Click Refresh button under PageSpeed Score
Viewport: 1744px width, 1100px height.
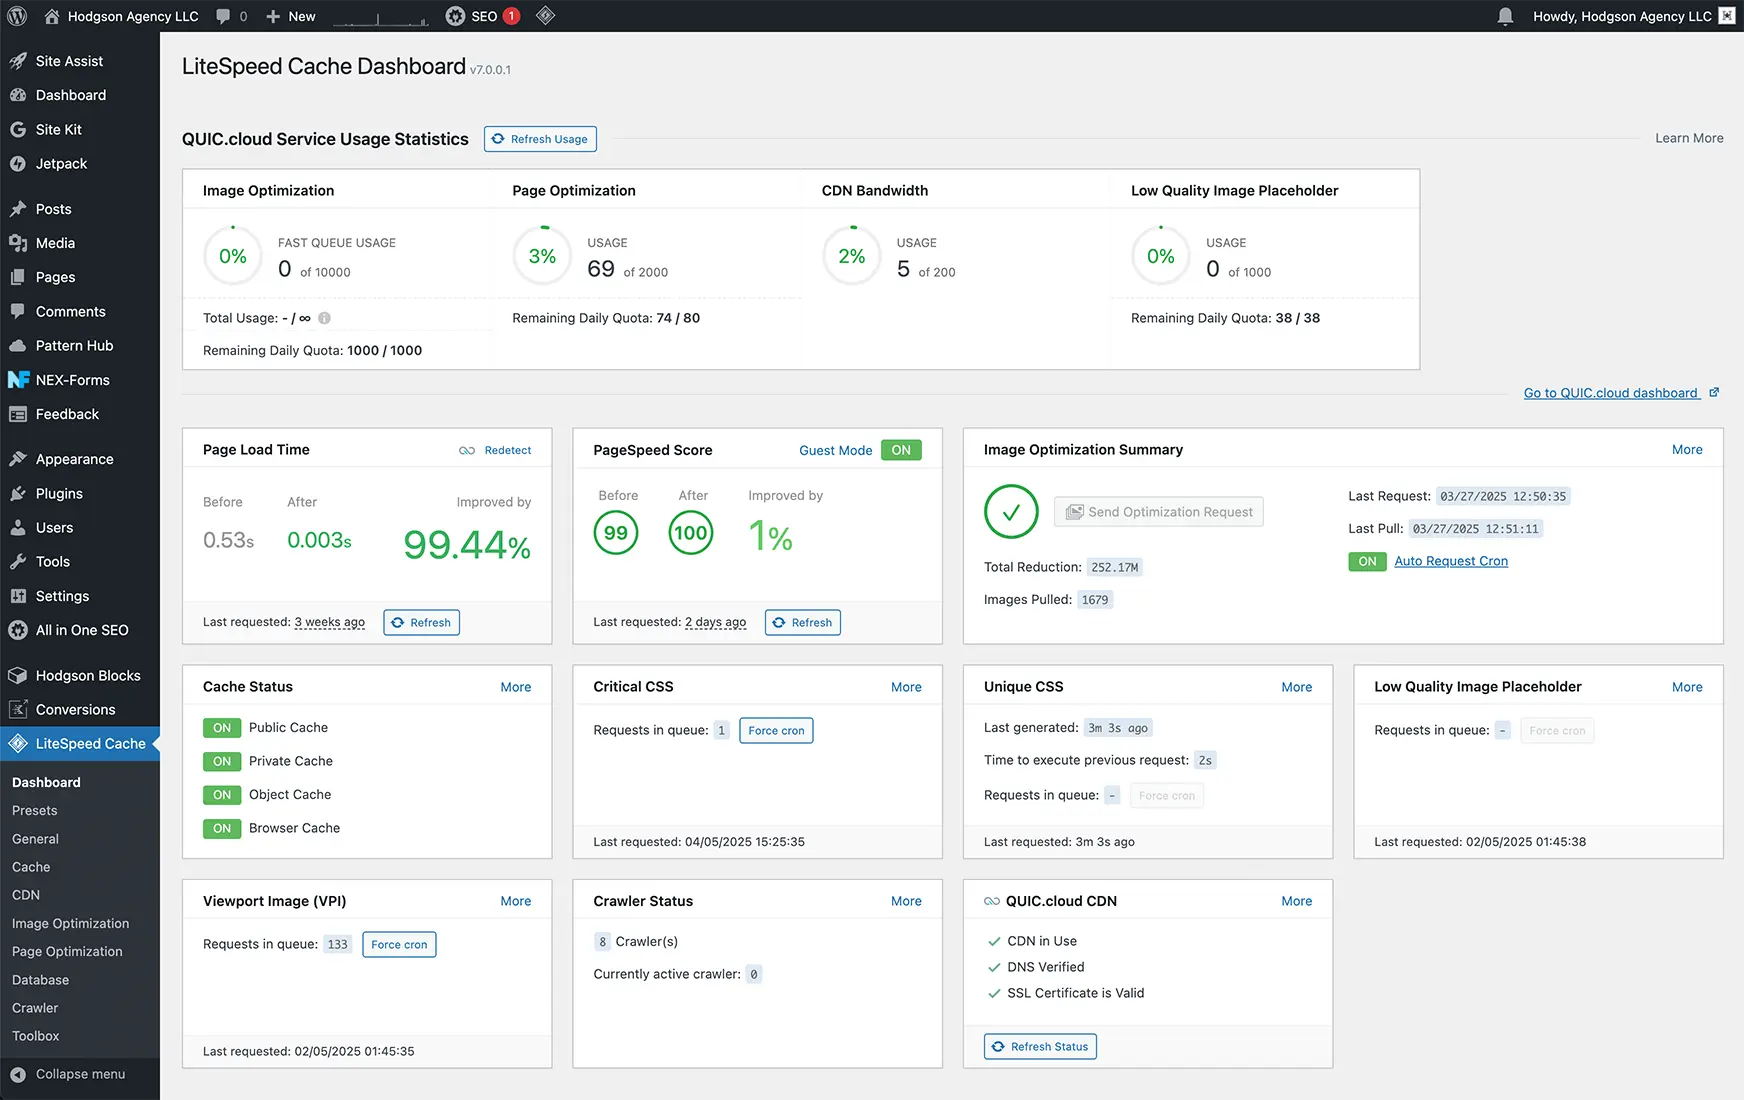(803, 622)
